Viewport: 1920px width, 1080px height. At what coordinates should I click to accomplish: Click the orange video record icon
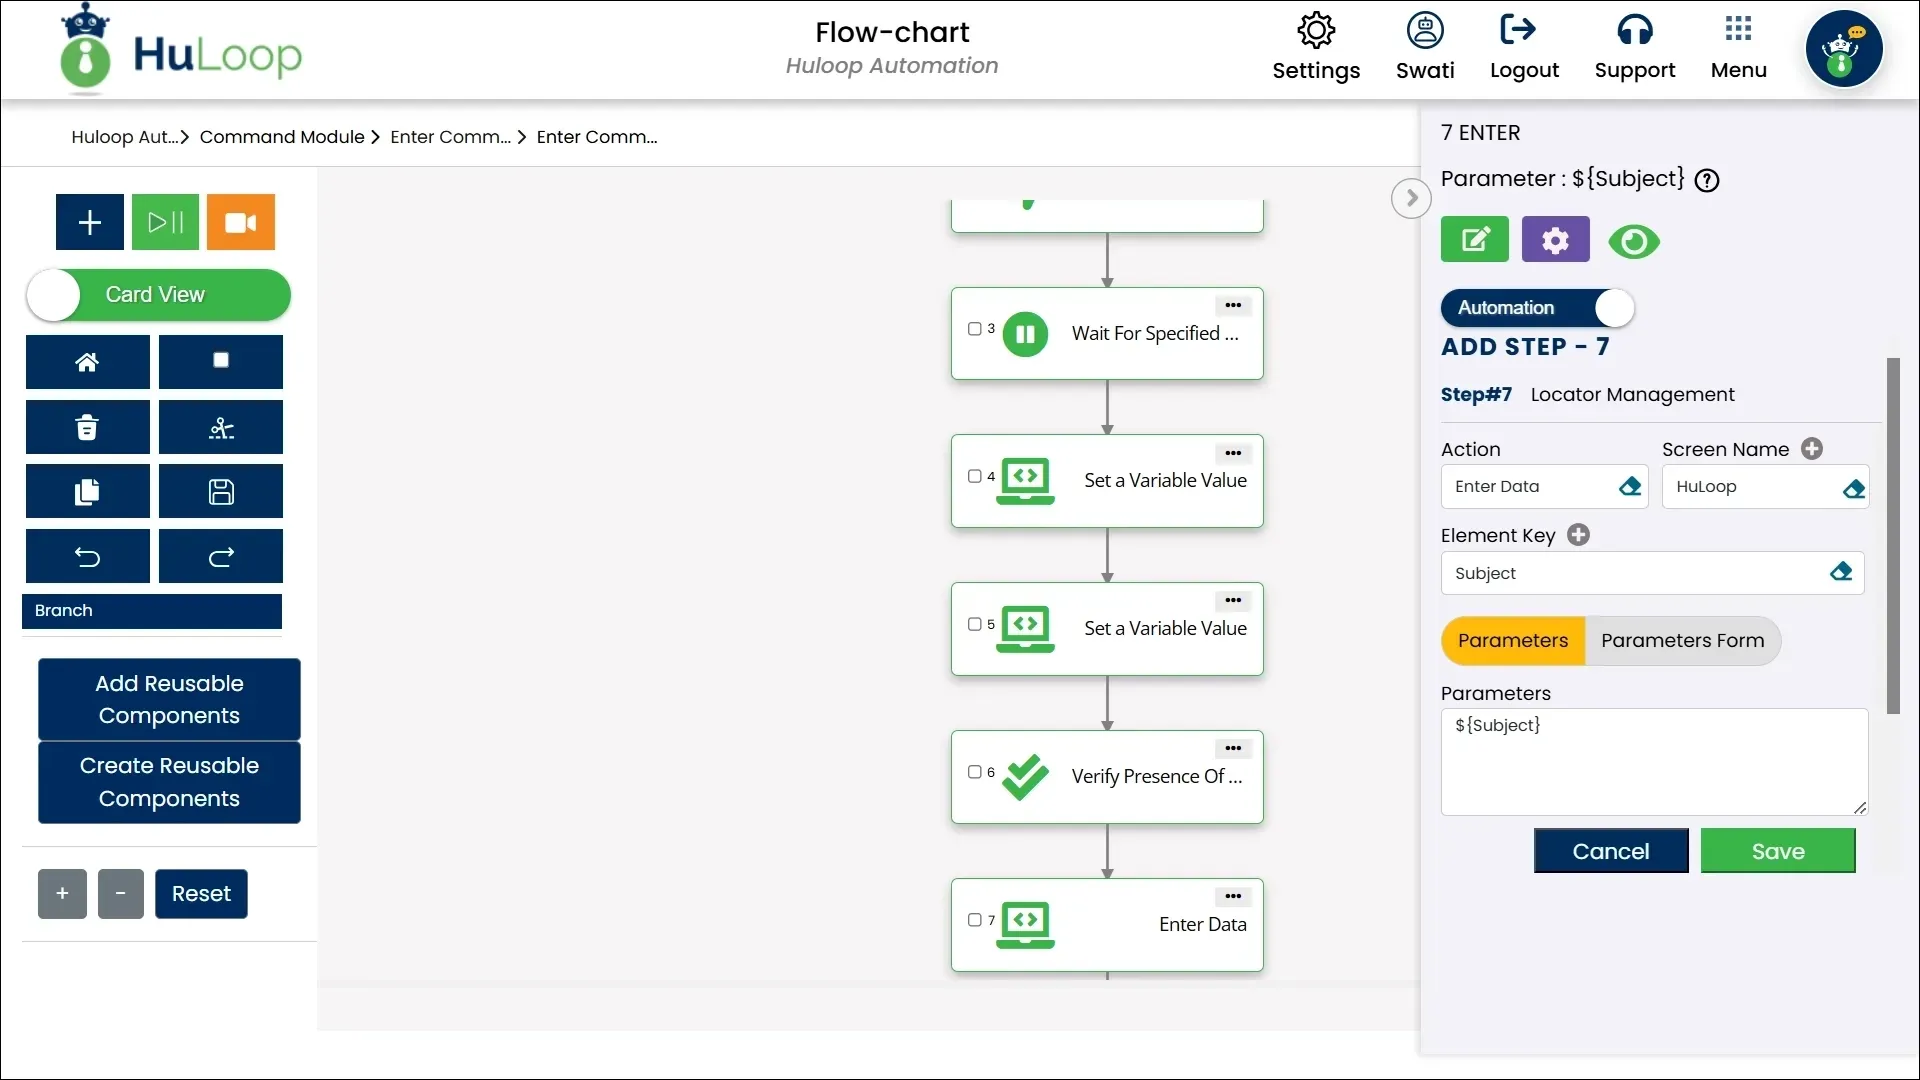tap(240, 222)
